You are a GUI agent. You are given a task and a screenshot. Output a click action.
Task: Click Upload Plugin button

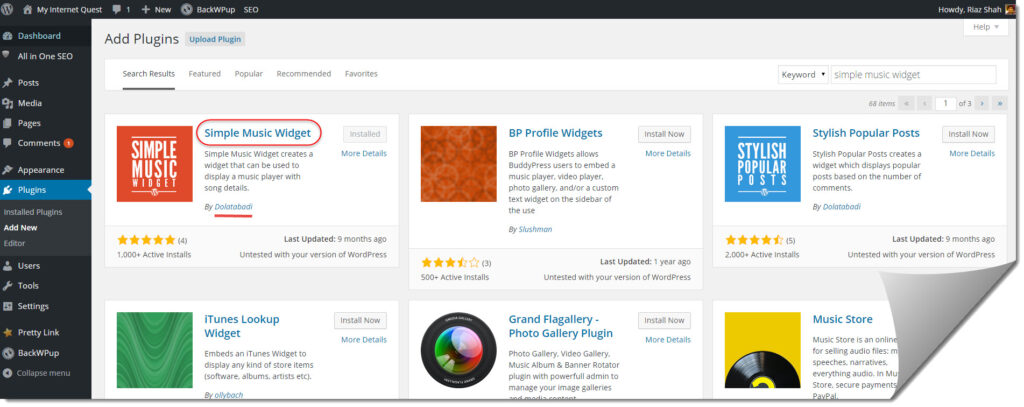216,39
